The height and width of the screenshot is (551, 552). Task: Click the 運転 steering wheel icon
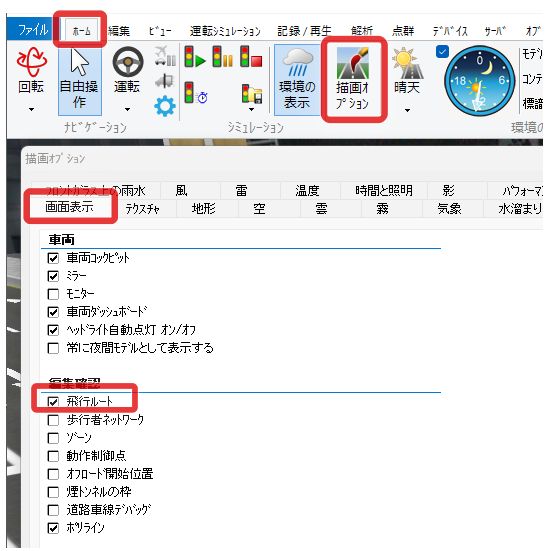coord(127,62)
